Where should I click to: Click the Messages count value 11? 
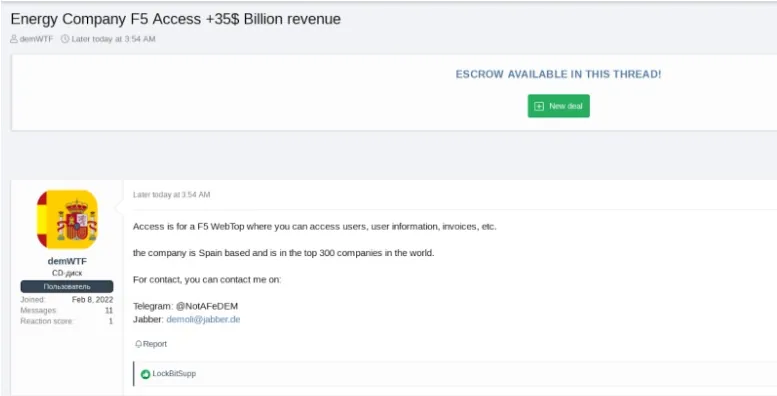(x=109, y=311)
